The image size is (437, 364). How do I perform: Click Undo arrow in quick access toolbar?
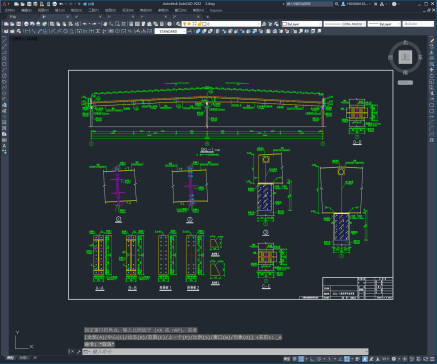point(61,4)
